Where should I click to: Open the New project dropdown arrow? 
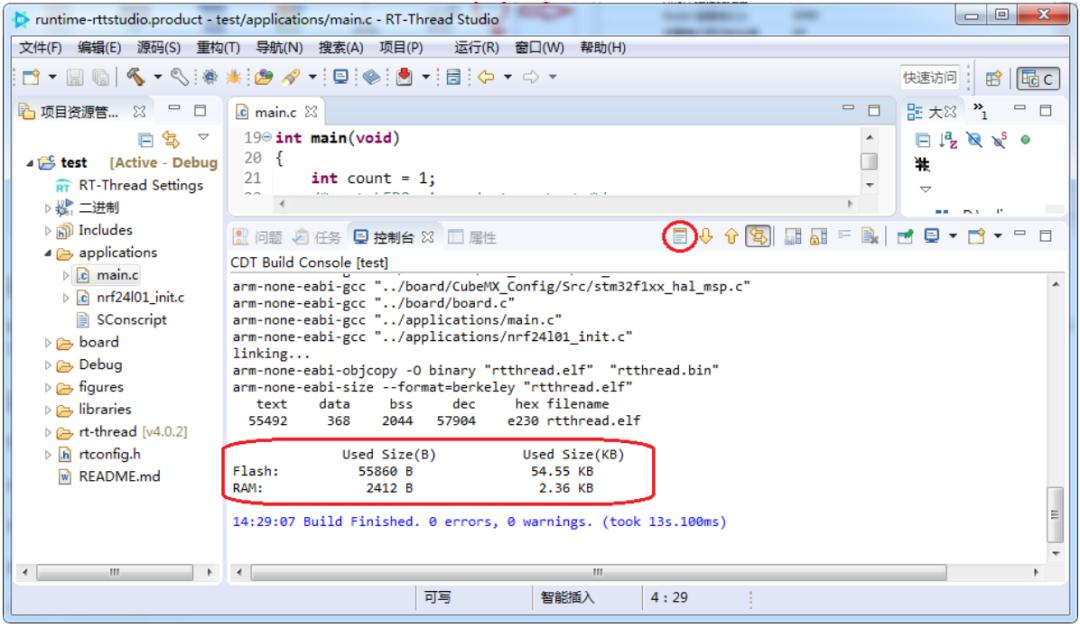pos(52,77)
